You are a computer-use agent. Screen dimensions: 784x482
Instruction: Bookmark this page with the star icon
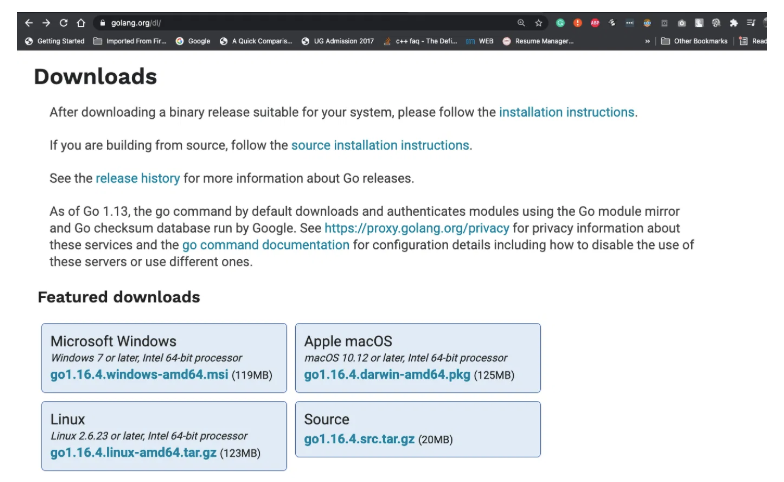tap(539, 22)
